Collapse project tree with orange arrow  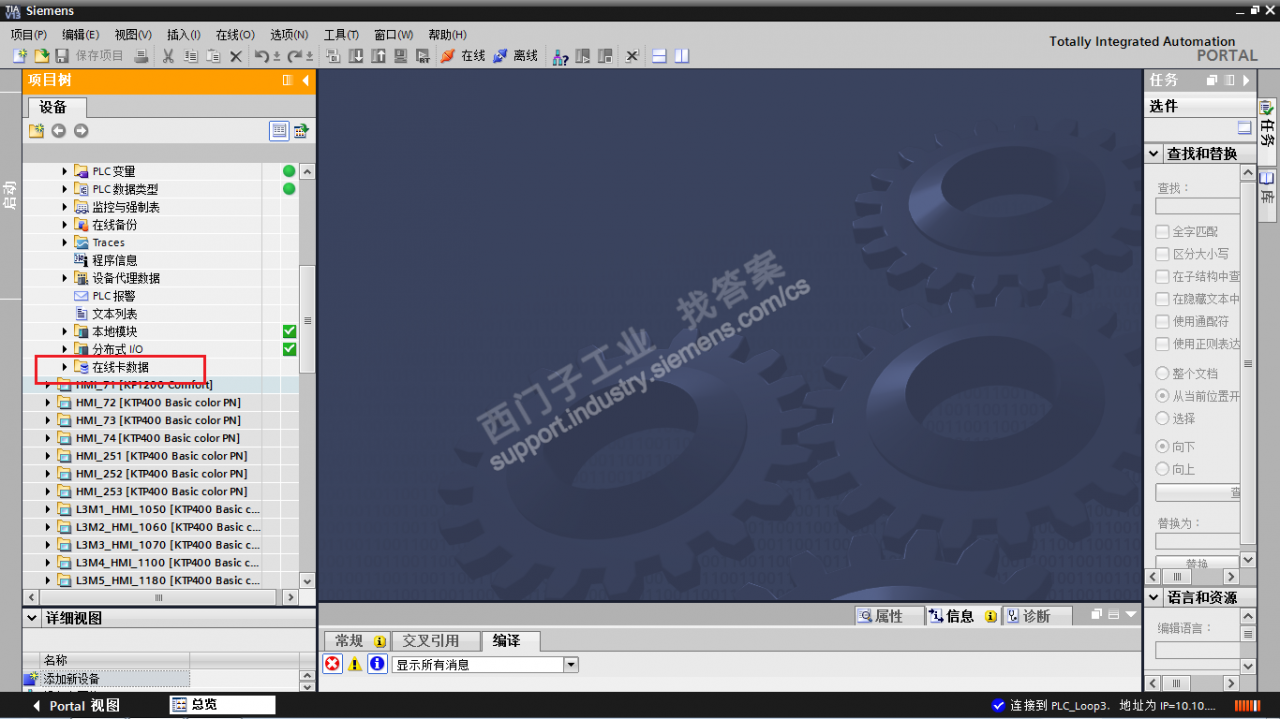point(305,80)
